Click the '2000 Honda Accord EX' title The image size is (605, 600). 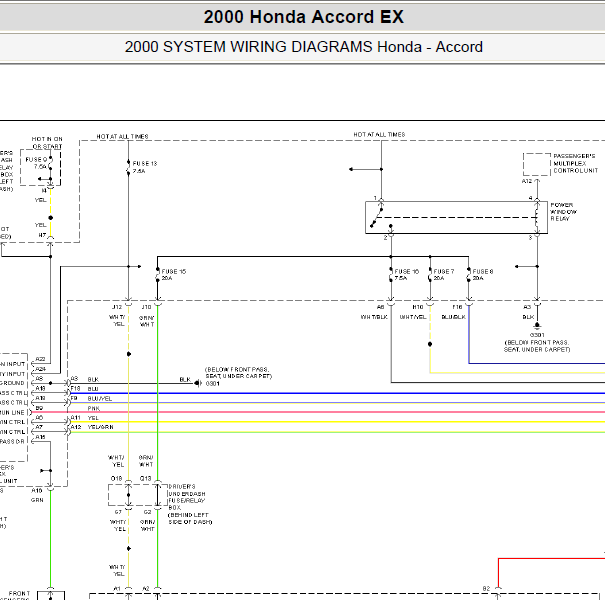303,17
